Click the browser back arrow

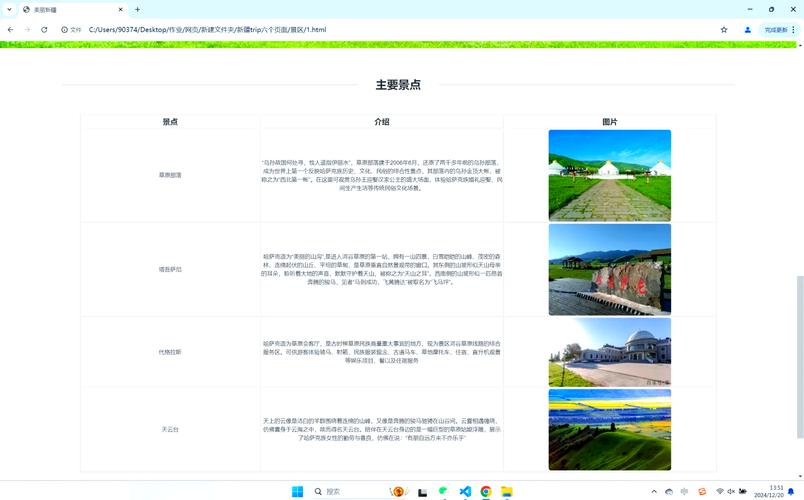(x=10, y=30)
